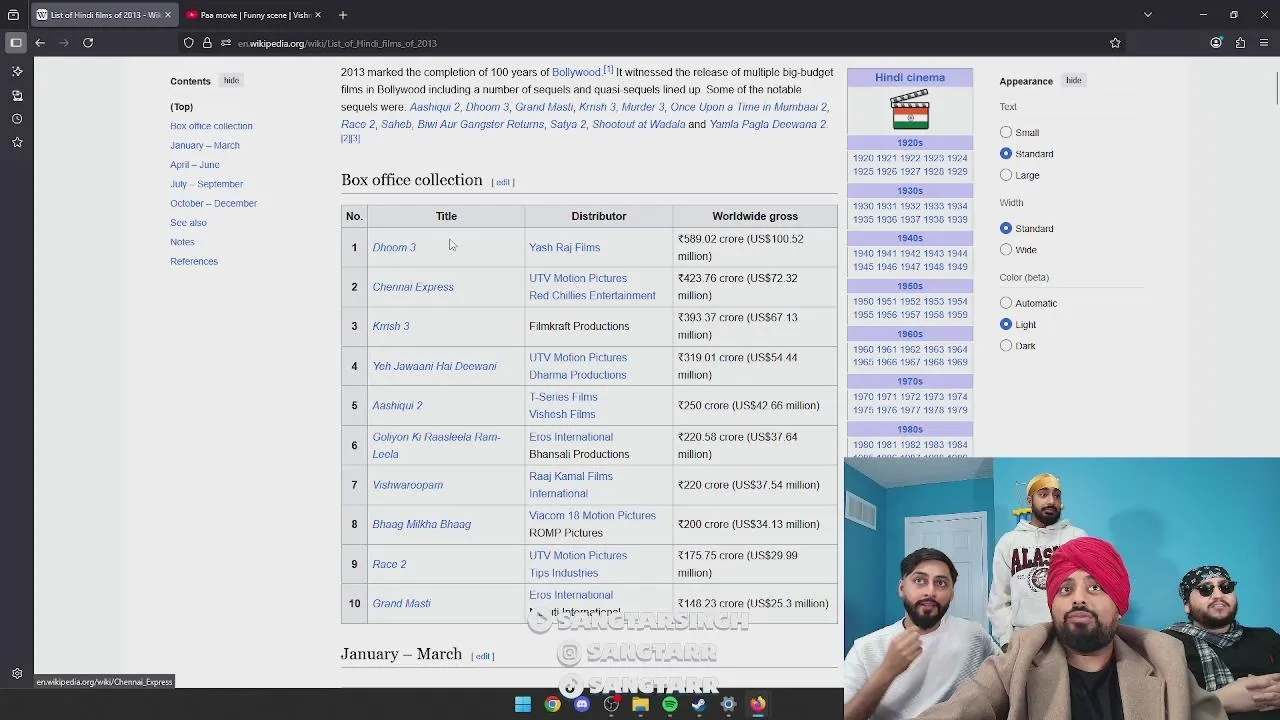The height and width of the screenshot is (720, 1280).
Task: Open the Yash Raj Films distributor link
Action: (x=564, y=247)
